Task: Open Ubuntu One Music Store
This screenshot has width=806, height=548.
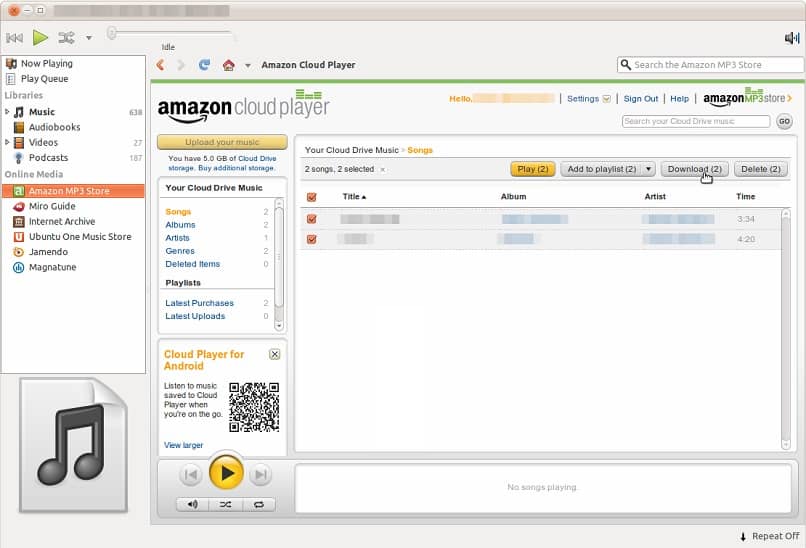Action: point(80,236)
